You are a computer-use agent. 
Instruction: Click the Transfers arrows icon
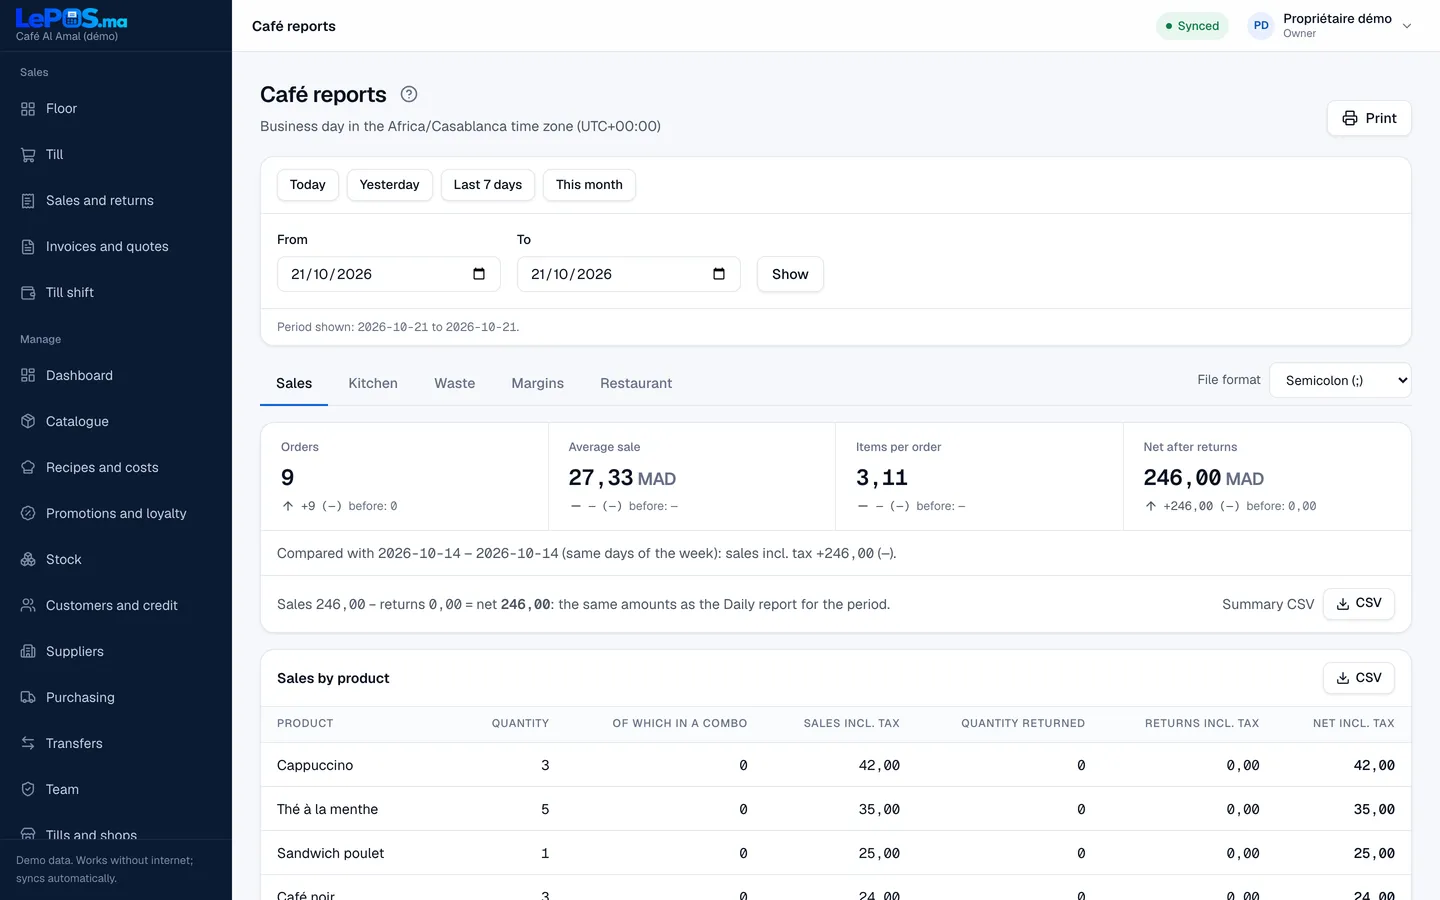pyautogui.click(x=28, y=744)
